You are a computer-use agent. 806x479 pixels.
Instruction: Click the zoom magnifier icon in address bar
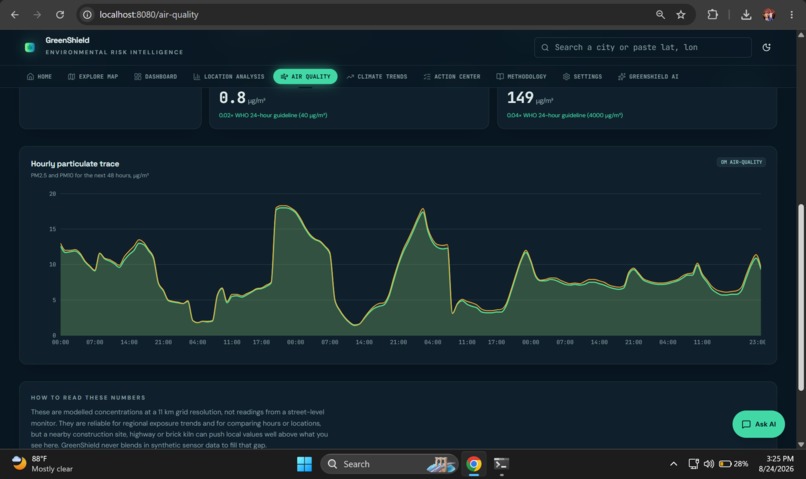pyautogui.click(x=661, y=14)
